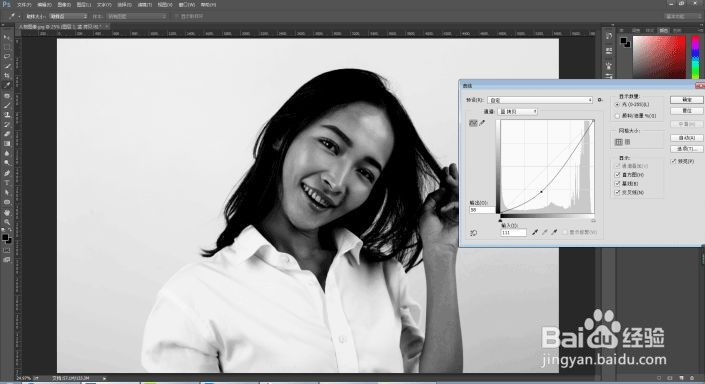Select the Clone Stamp tool
Image resolution: width=705 pixels, height=384 pixels.
(7, 115)
